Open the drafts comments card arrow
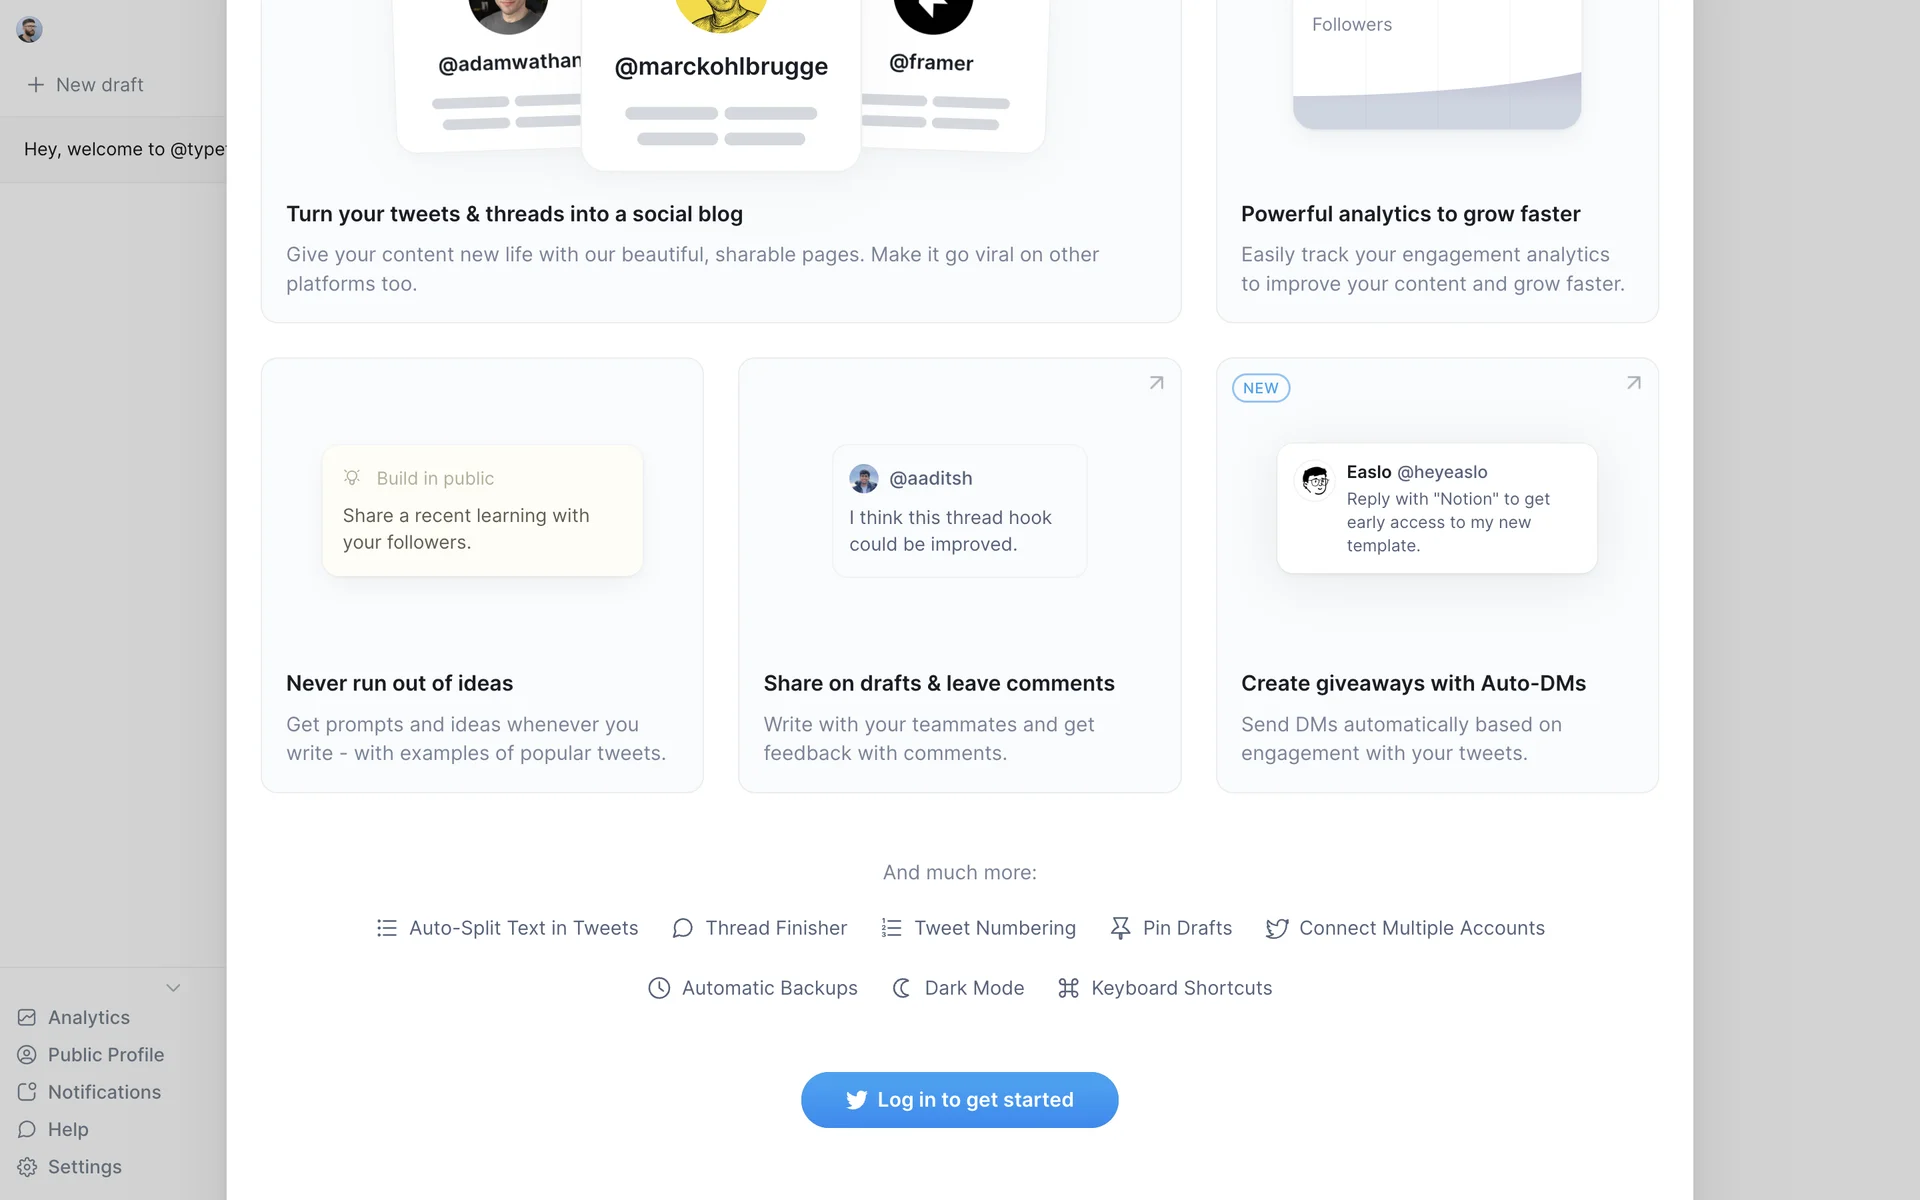Image resolution: width=1920 pixels, height=1200 pixels. click(x=1156, y=383)
